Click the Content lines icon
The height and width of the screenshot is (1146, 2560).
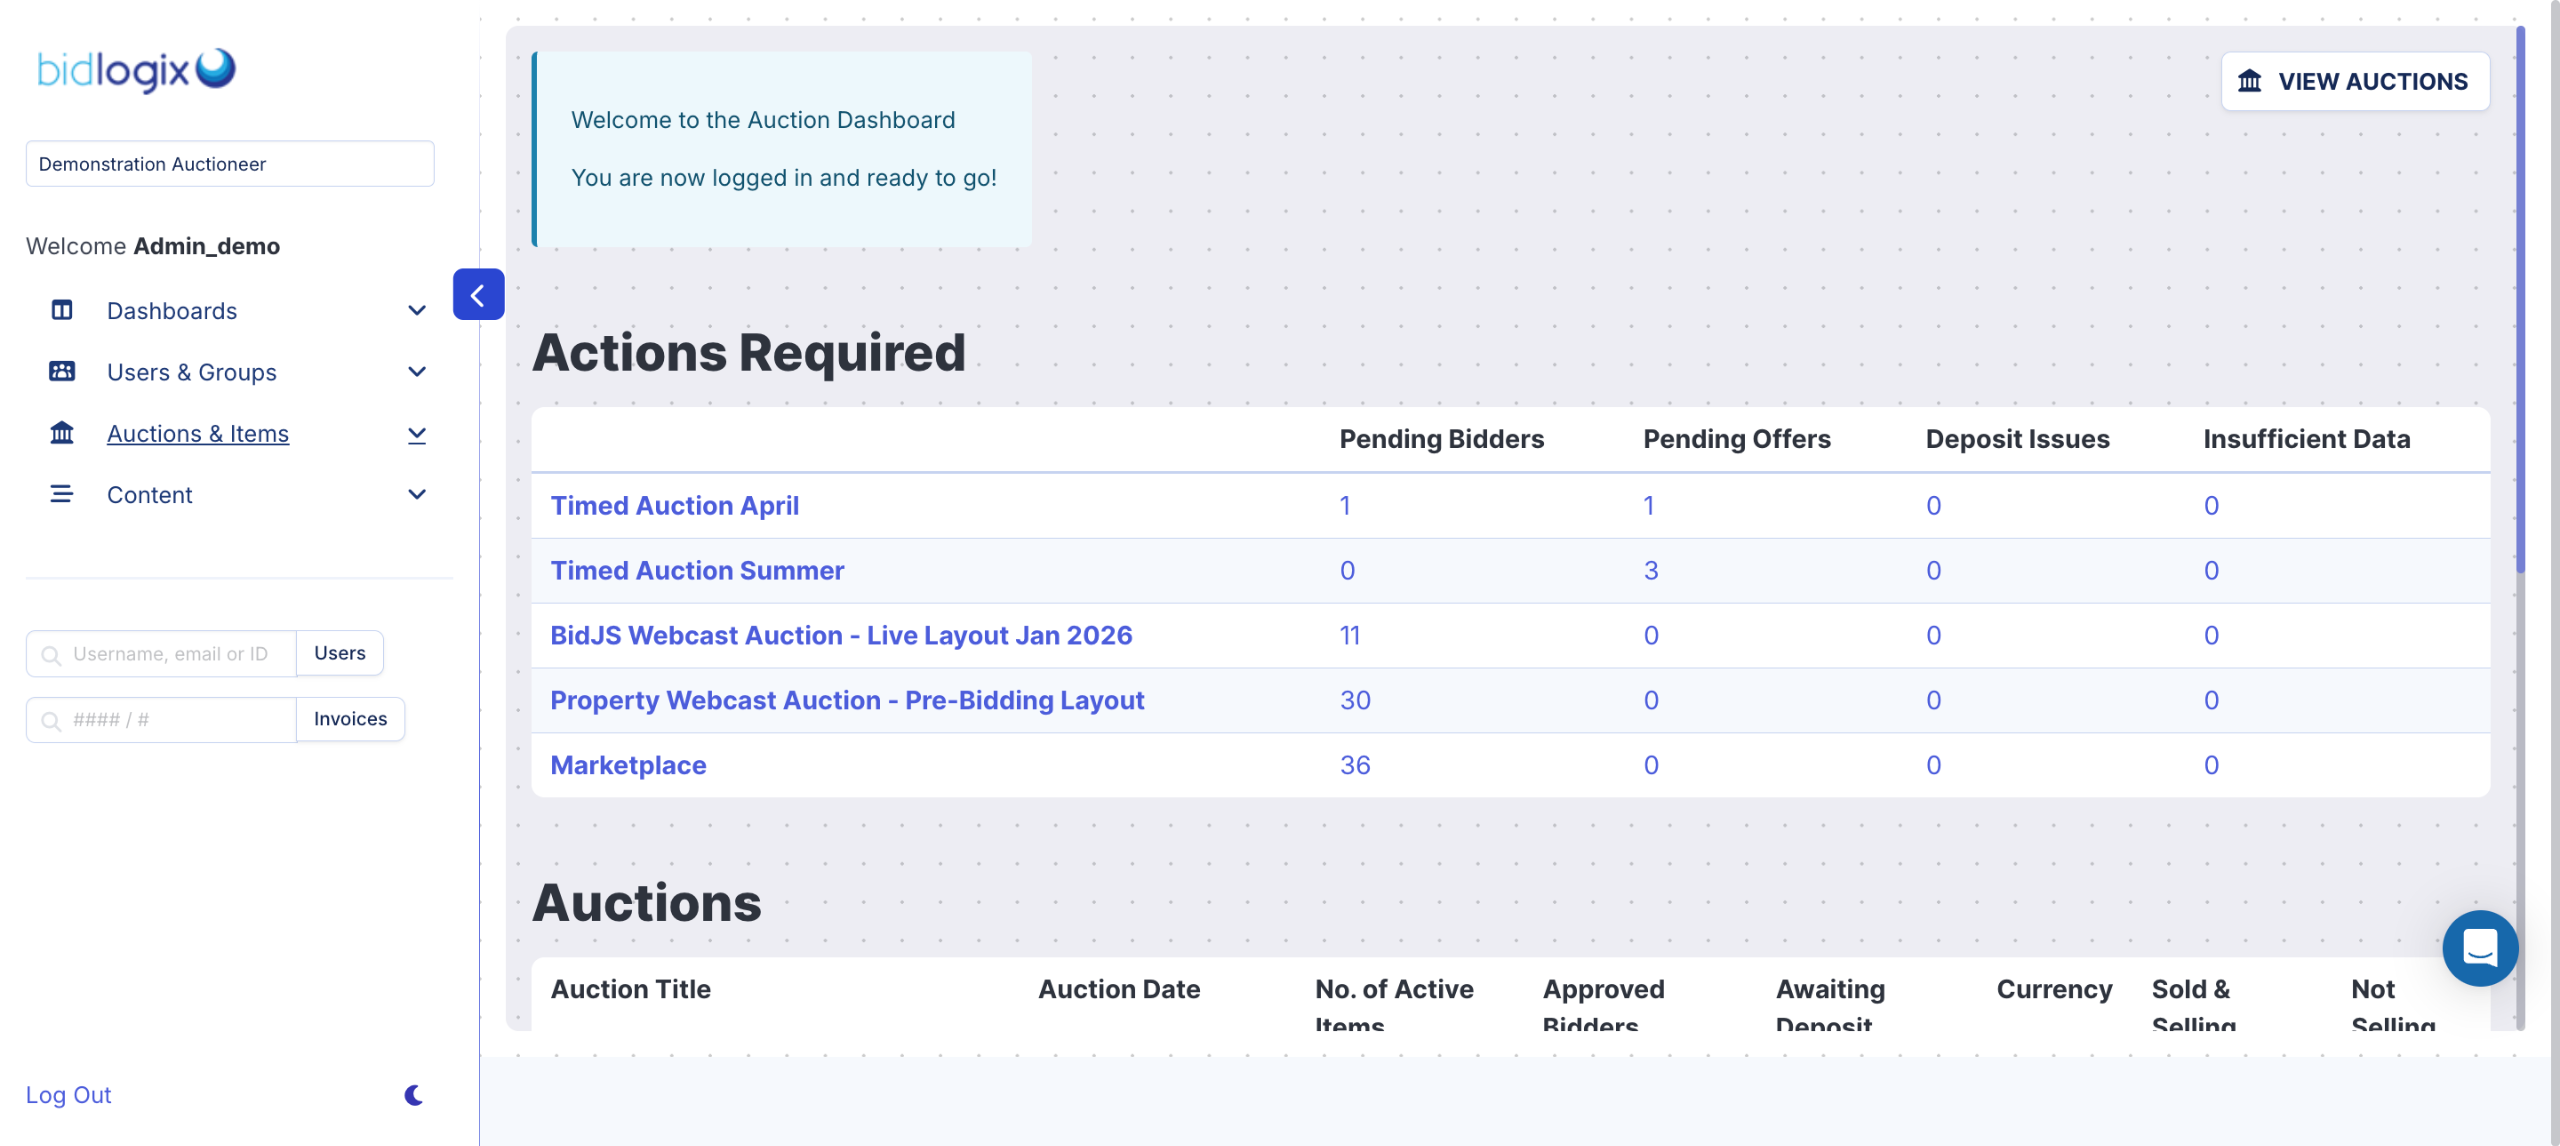tap(62, 494)
